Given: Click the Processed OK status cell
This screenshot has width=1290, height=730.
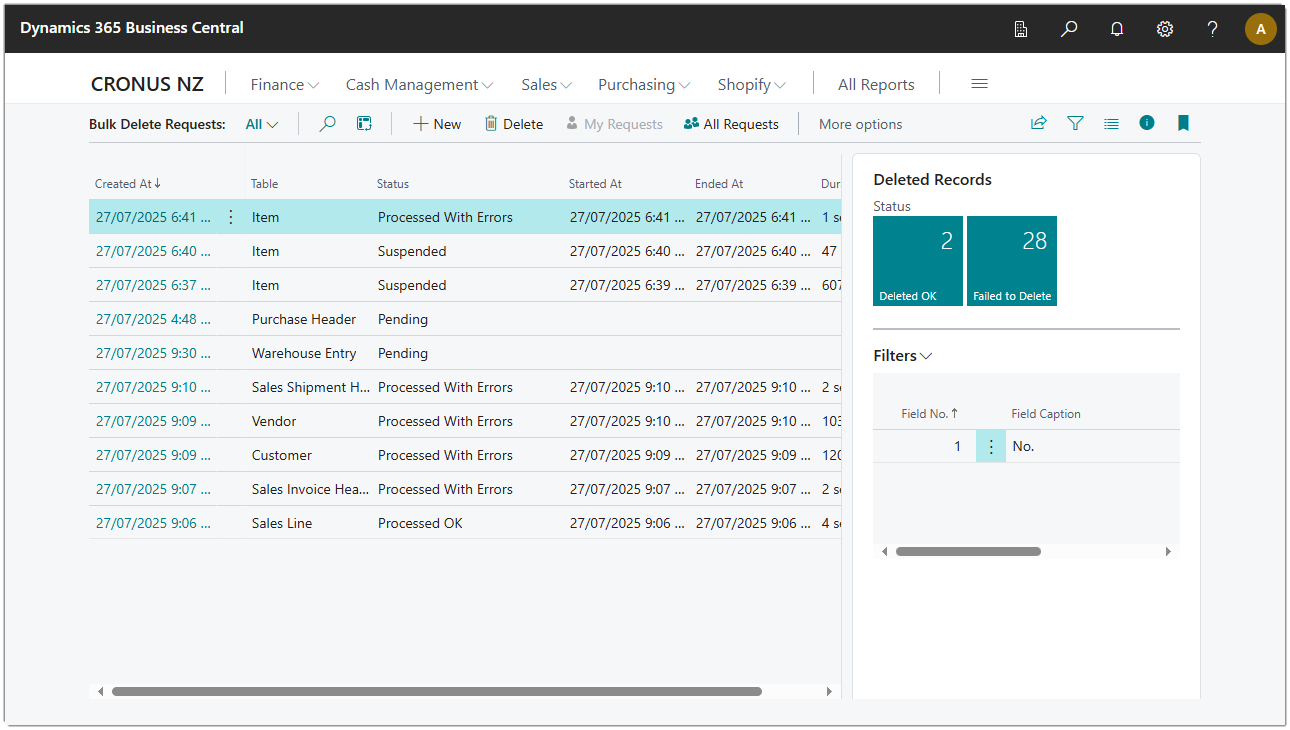Looking at the screenshot, I should 420,523.
